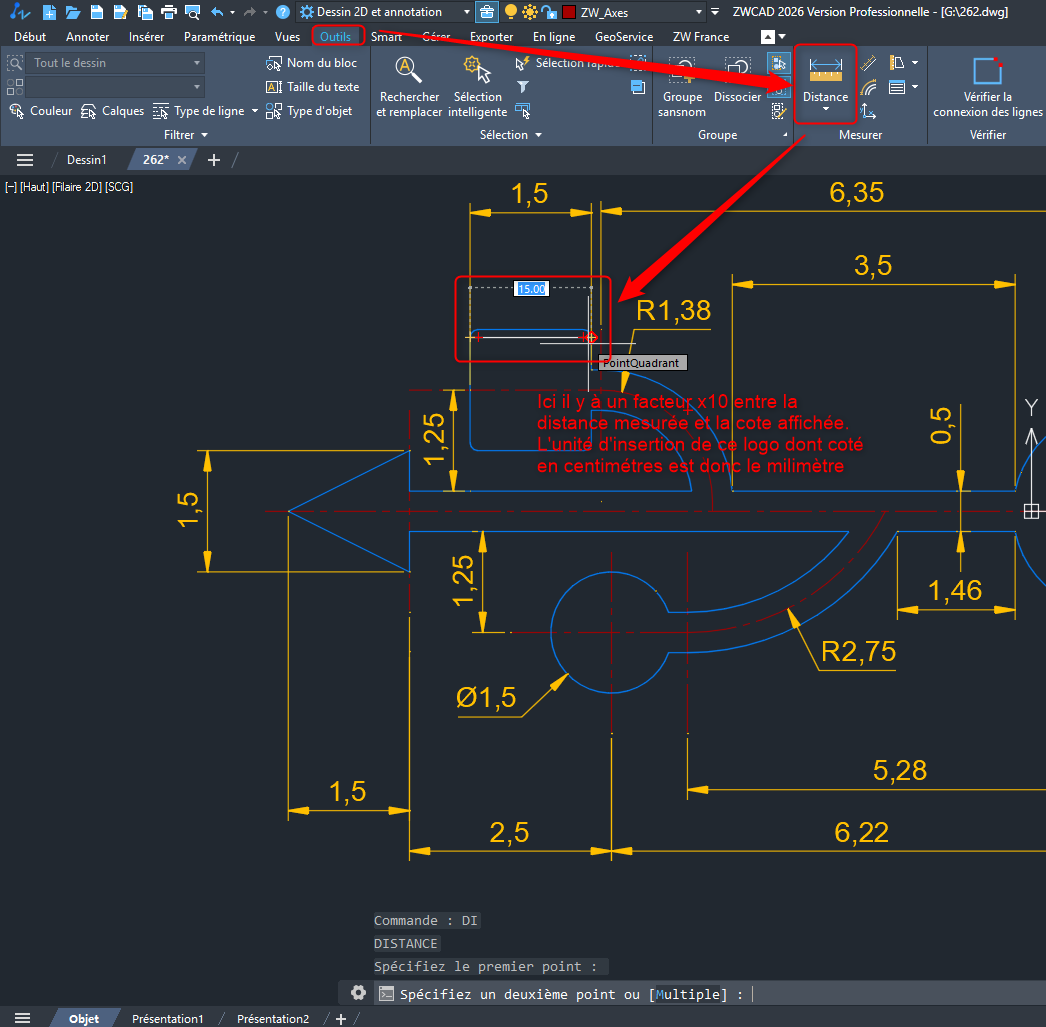Expand the Filtrer panel arrow
1046x1027 pixels.
coord(205,135)
